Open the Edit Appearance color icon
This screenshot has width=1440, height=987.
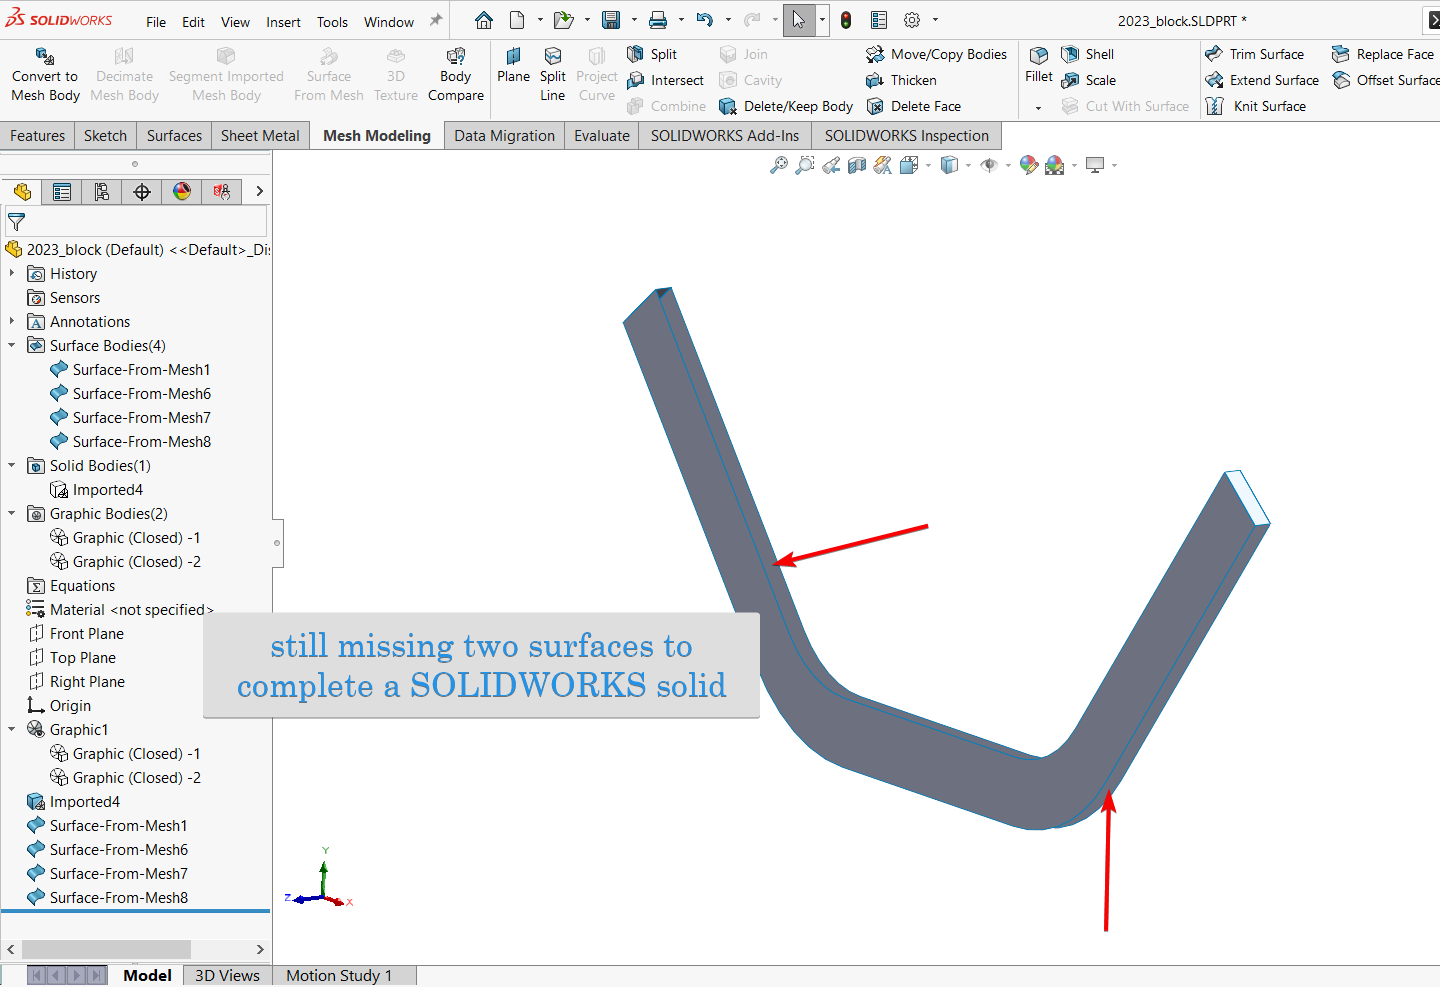1028,165
